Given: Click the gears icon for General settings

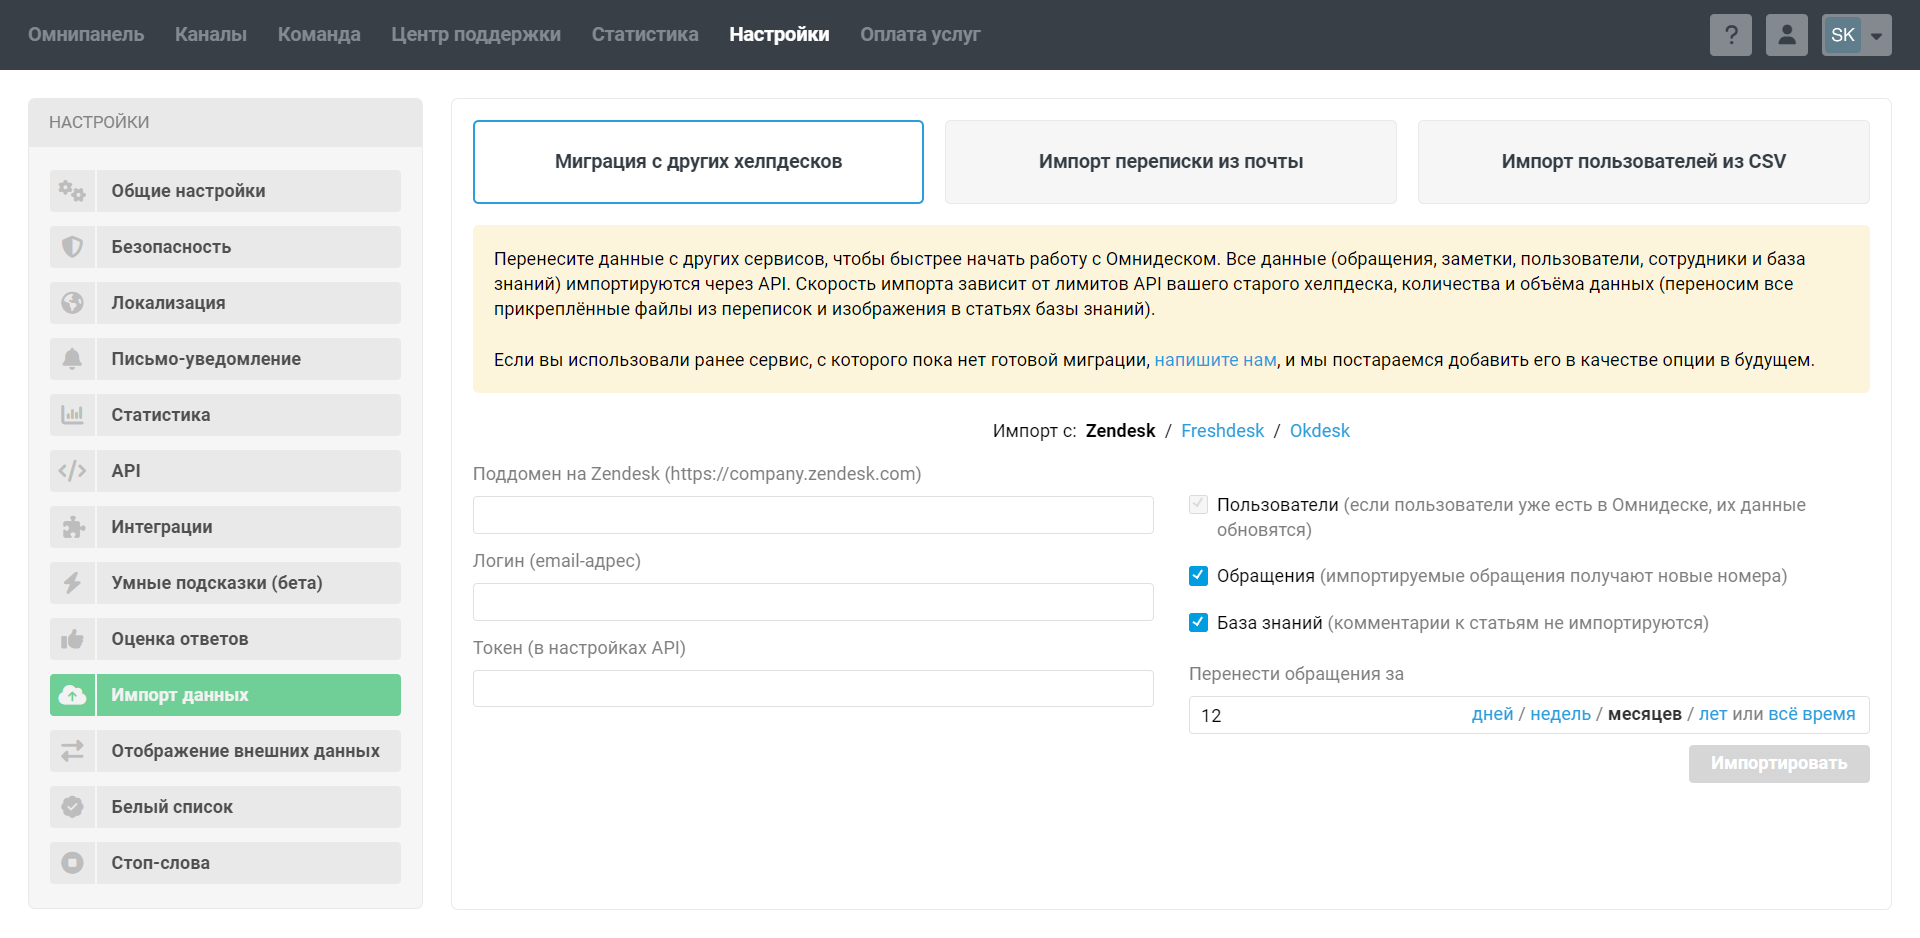Looking at the screenshot, I should click(72, 191).
